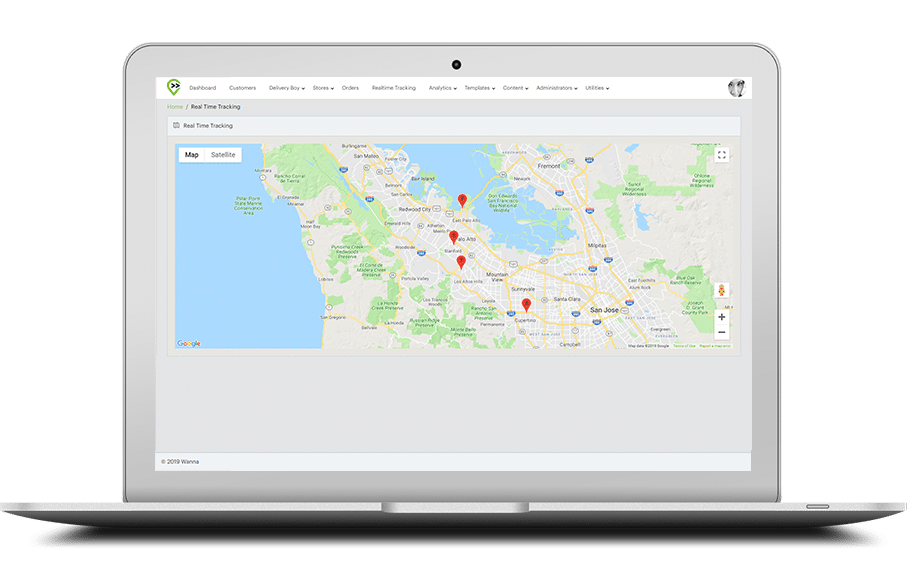Click the red marker near Cupertino
This screenshot has height=581, width=907.
coord(526,304)
